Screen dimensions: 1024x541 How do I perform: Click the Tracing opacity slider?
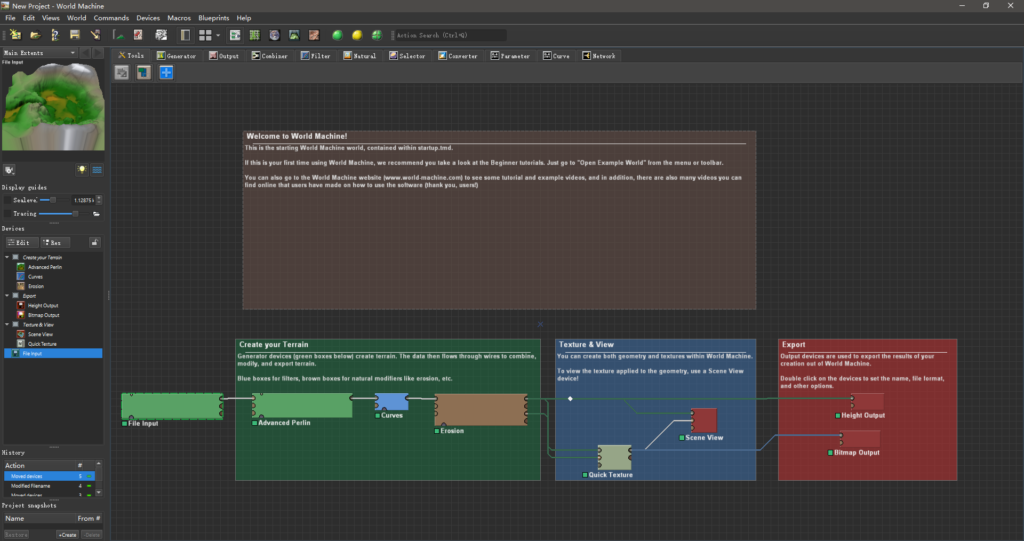pos(75,213)
